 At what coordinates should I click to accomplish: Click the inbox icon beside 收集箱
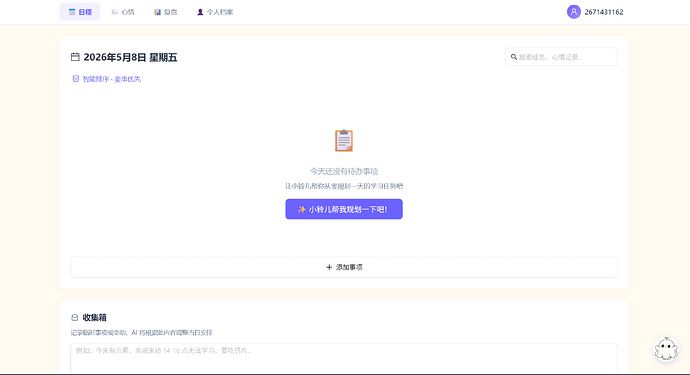pyautogui.click(x=74, y=317)
